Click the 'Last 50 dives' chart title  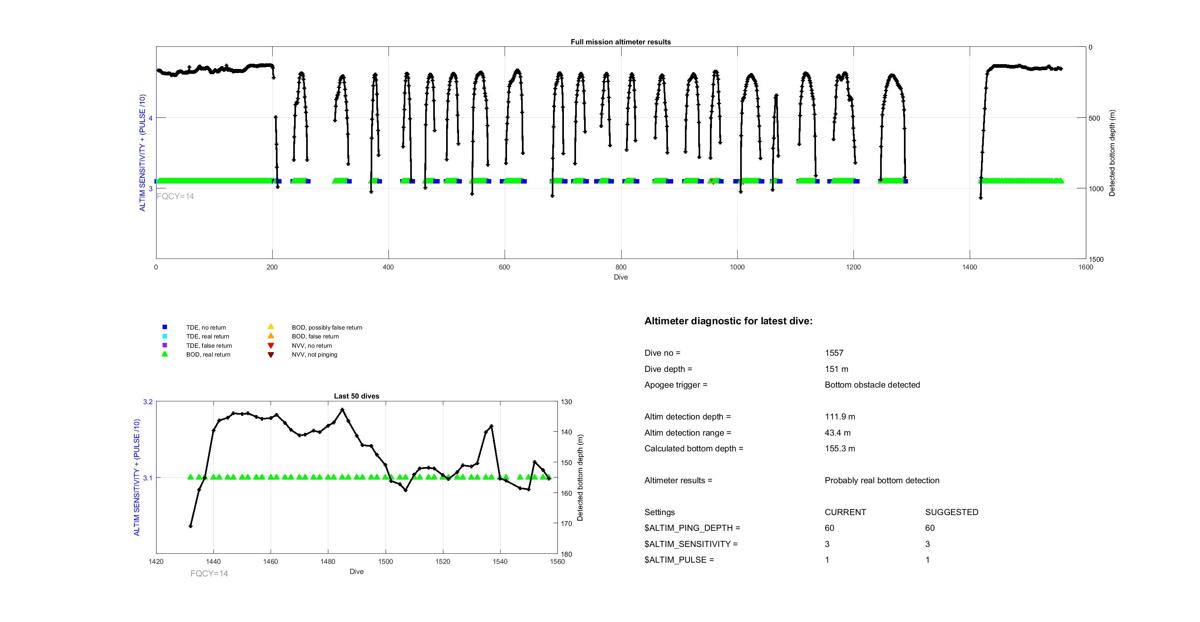[356, 396]
